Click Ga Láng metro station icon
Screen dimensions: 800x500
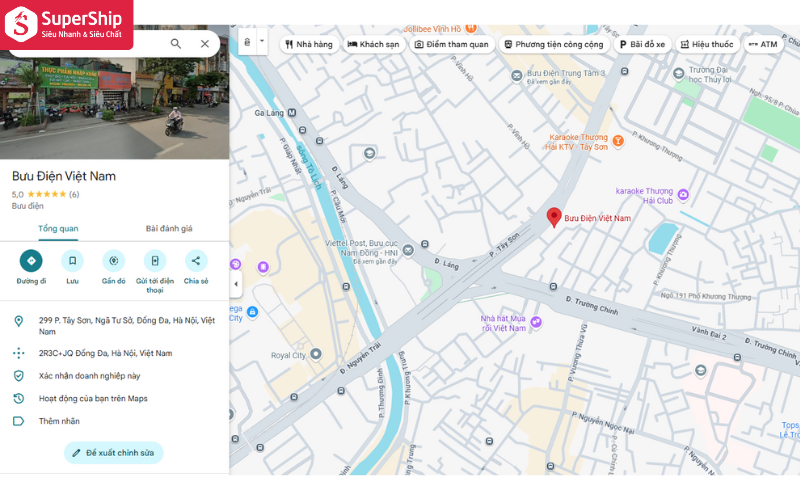coord(292,113)
